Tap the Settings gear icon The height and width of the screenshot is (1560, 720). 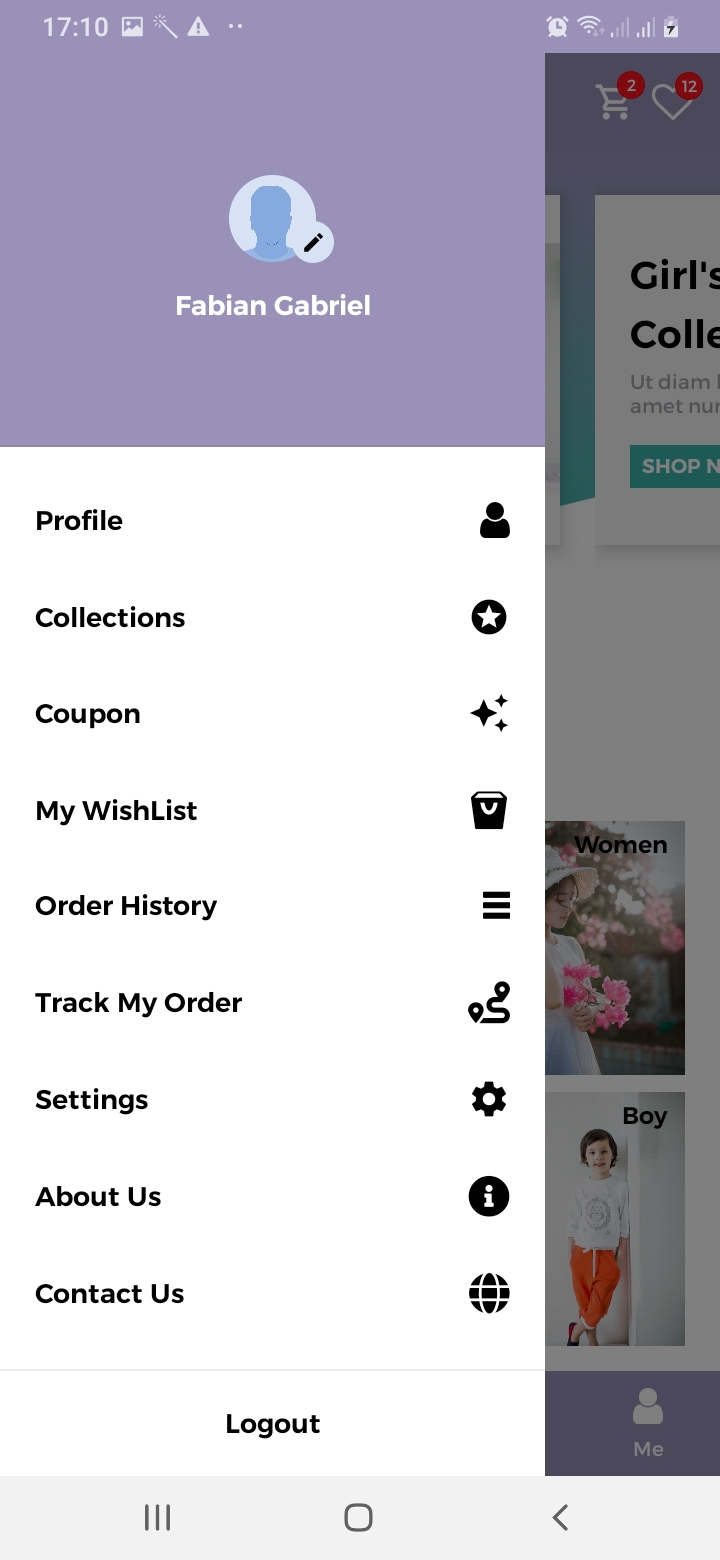(x=489, y=1100)
